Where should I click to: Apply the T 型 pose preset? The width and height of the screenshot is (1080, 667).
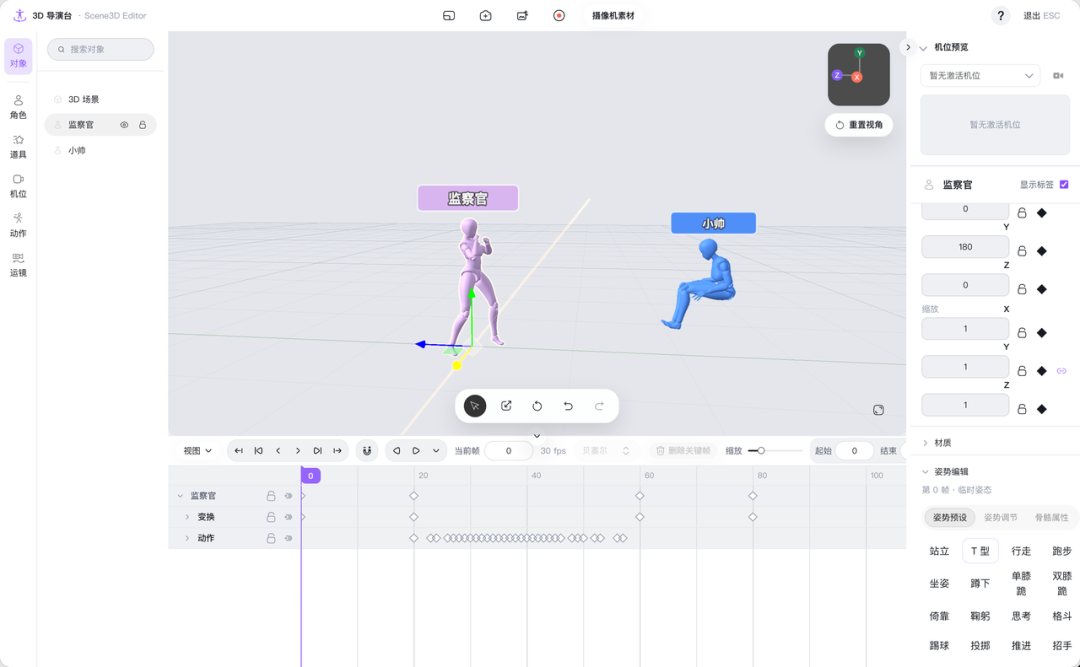(x=980, y=551)
